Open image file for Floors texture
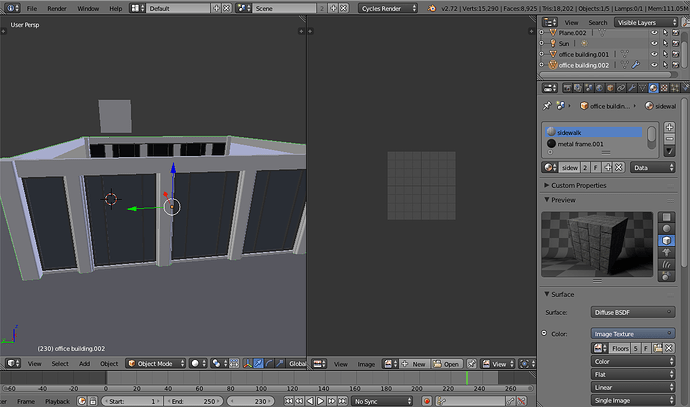This screenshot has height=407, width=690. [x=658, y=348]
